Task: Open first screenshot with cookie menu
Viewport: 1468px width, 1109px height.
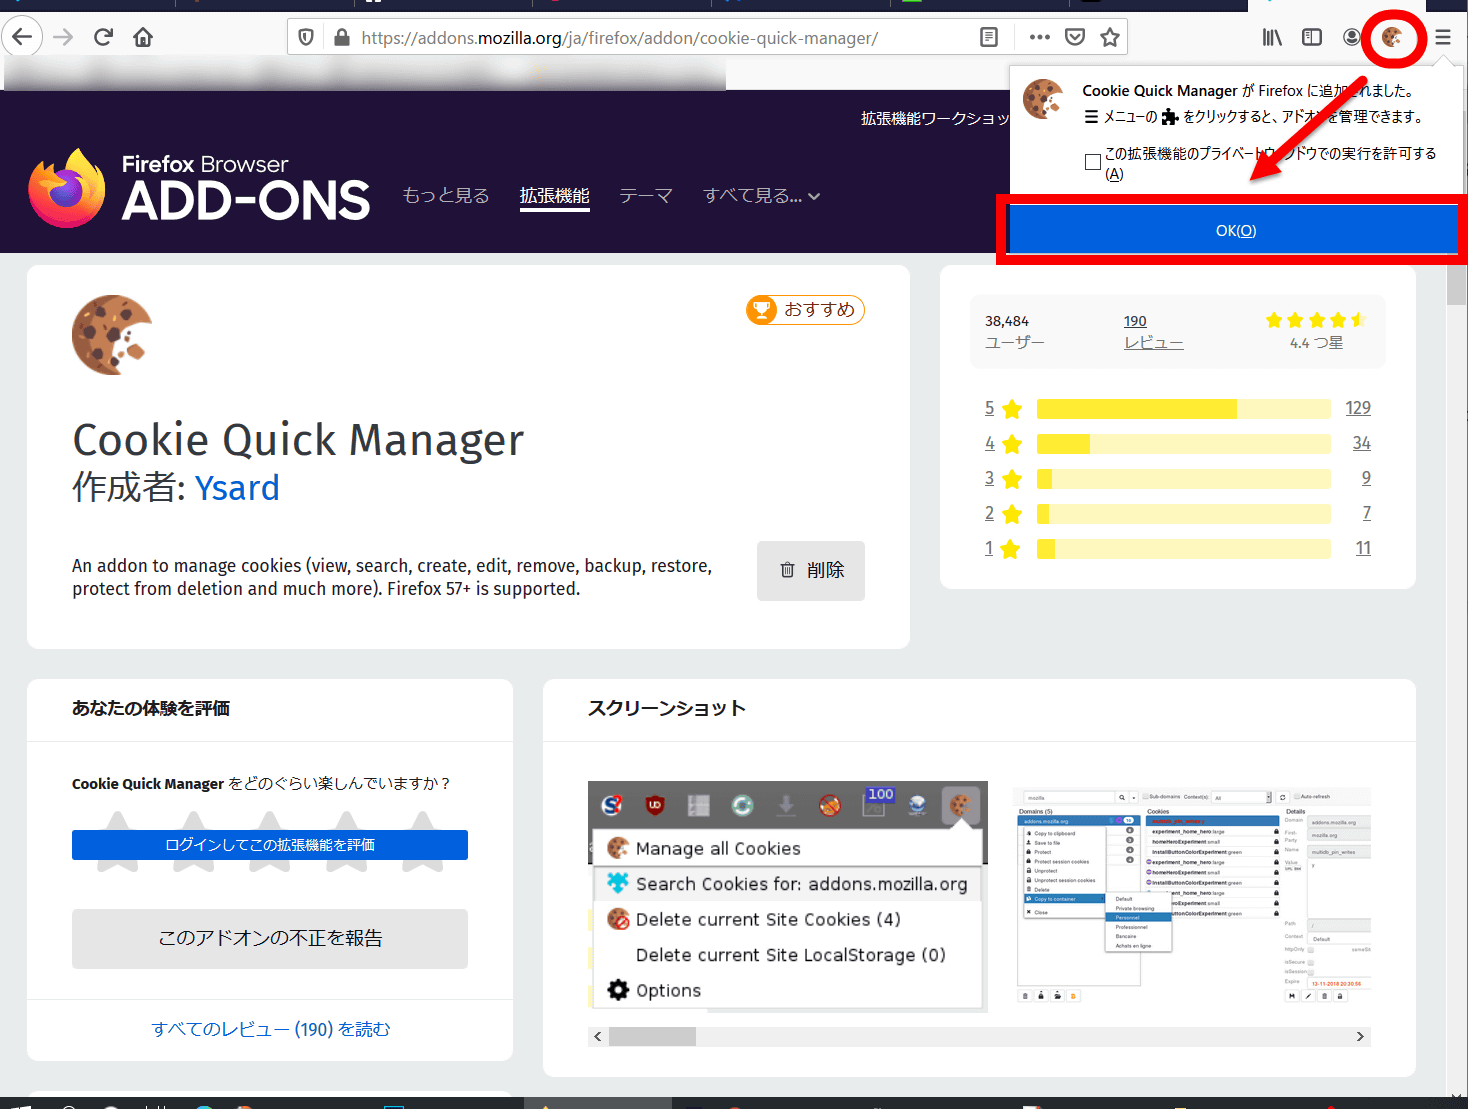Action: point(788,896)
